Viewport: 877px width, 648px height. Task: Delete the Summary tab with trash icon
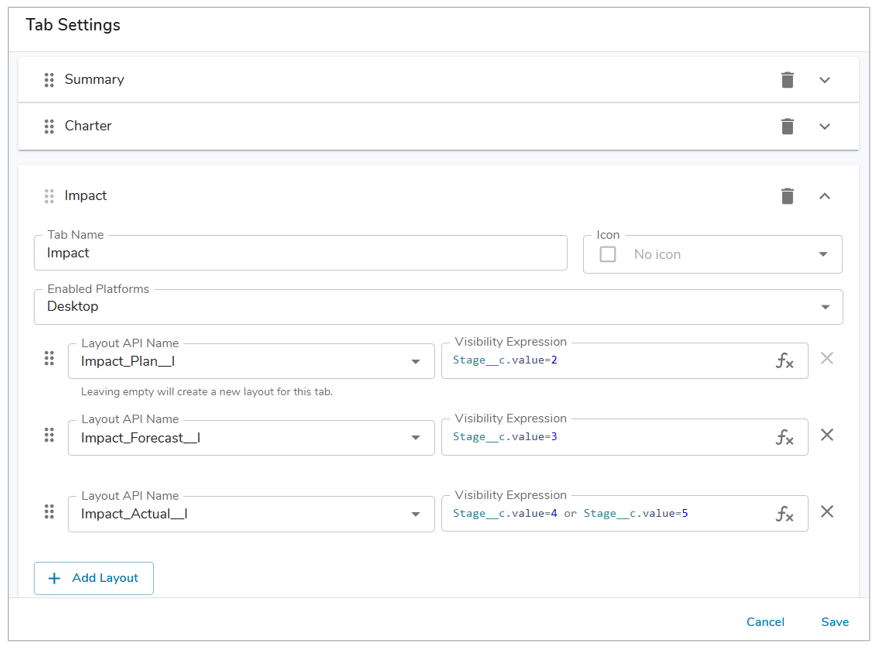point(787,80)
